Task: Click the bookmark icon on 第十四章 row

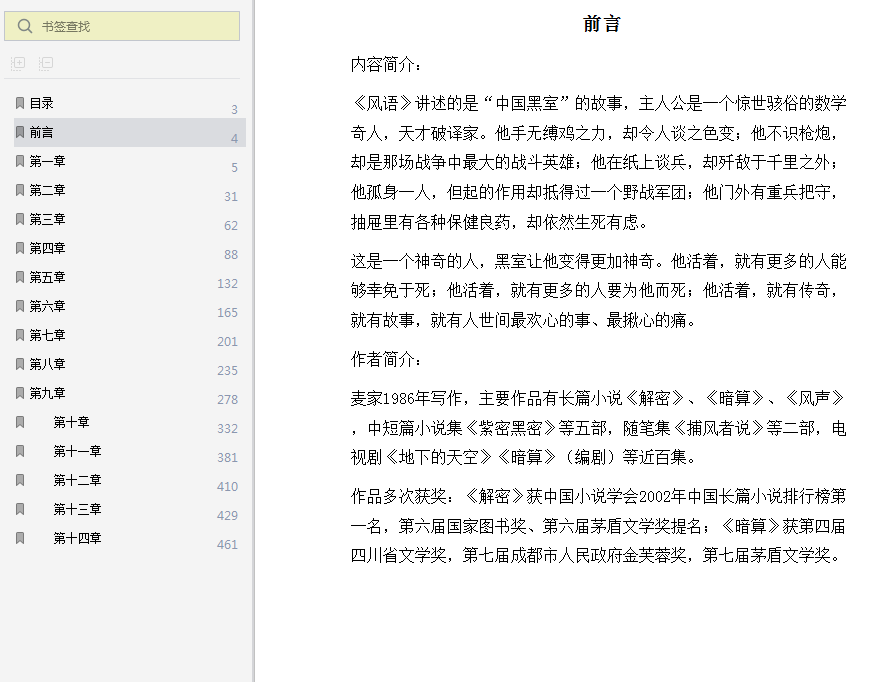Action: point(20,538)
